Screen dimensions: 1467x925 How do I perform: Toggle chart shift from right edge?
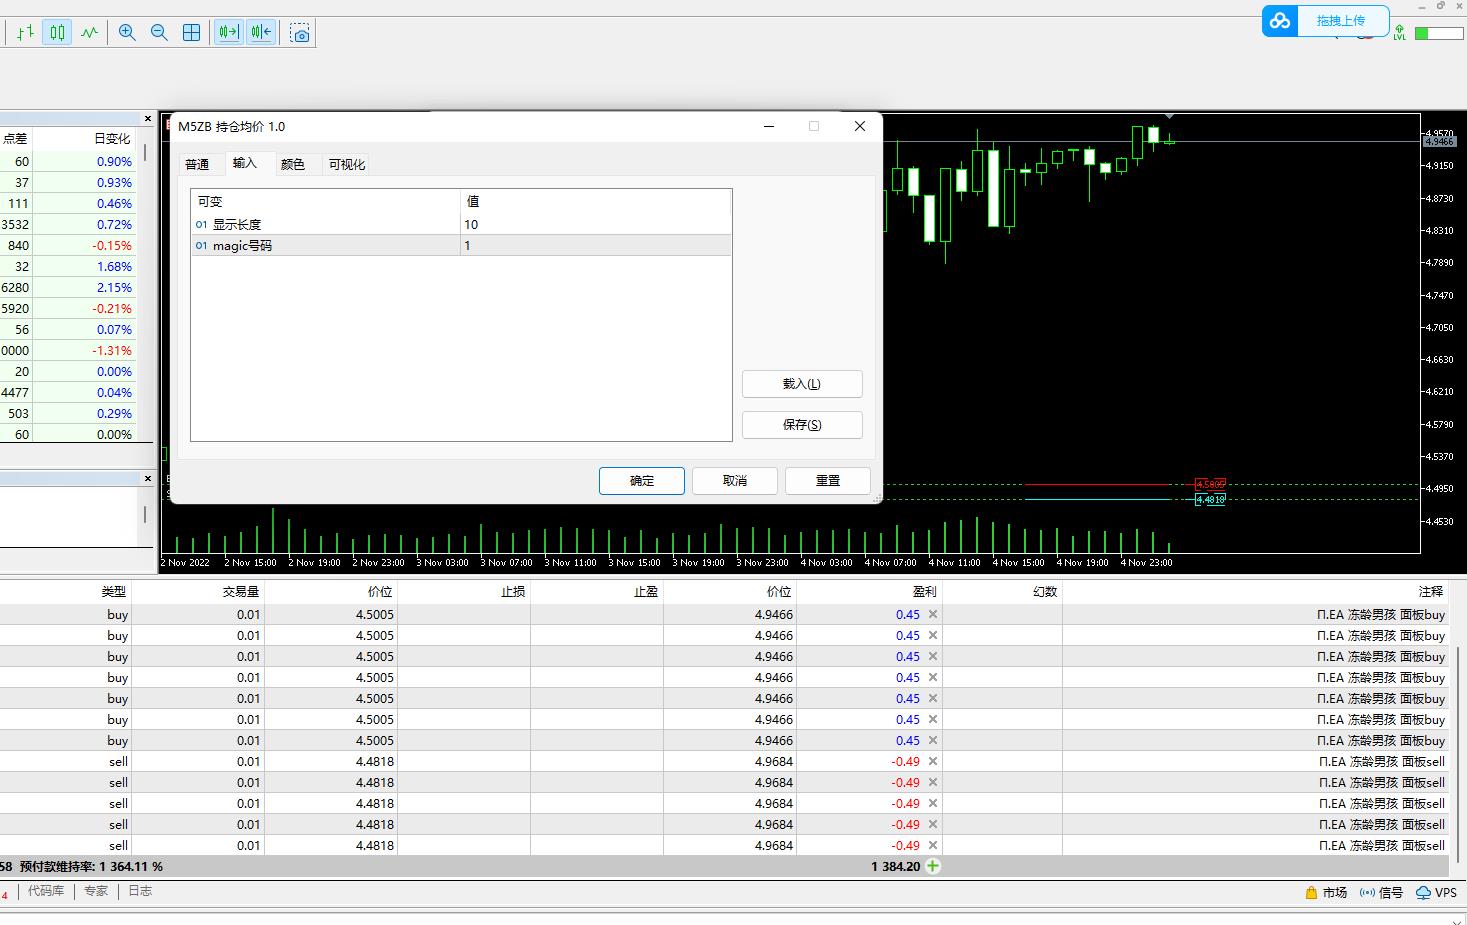click(x=261, y=32)
